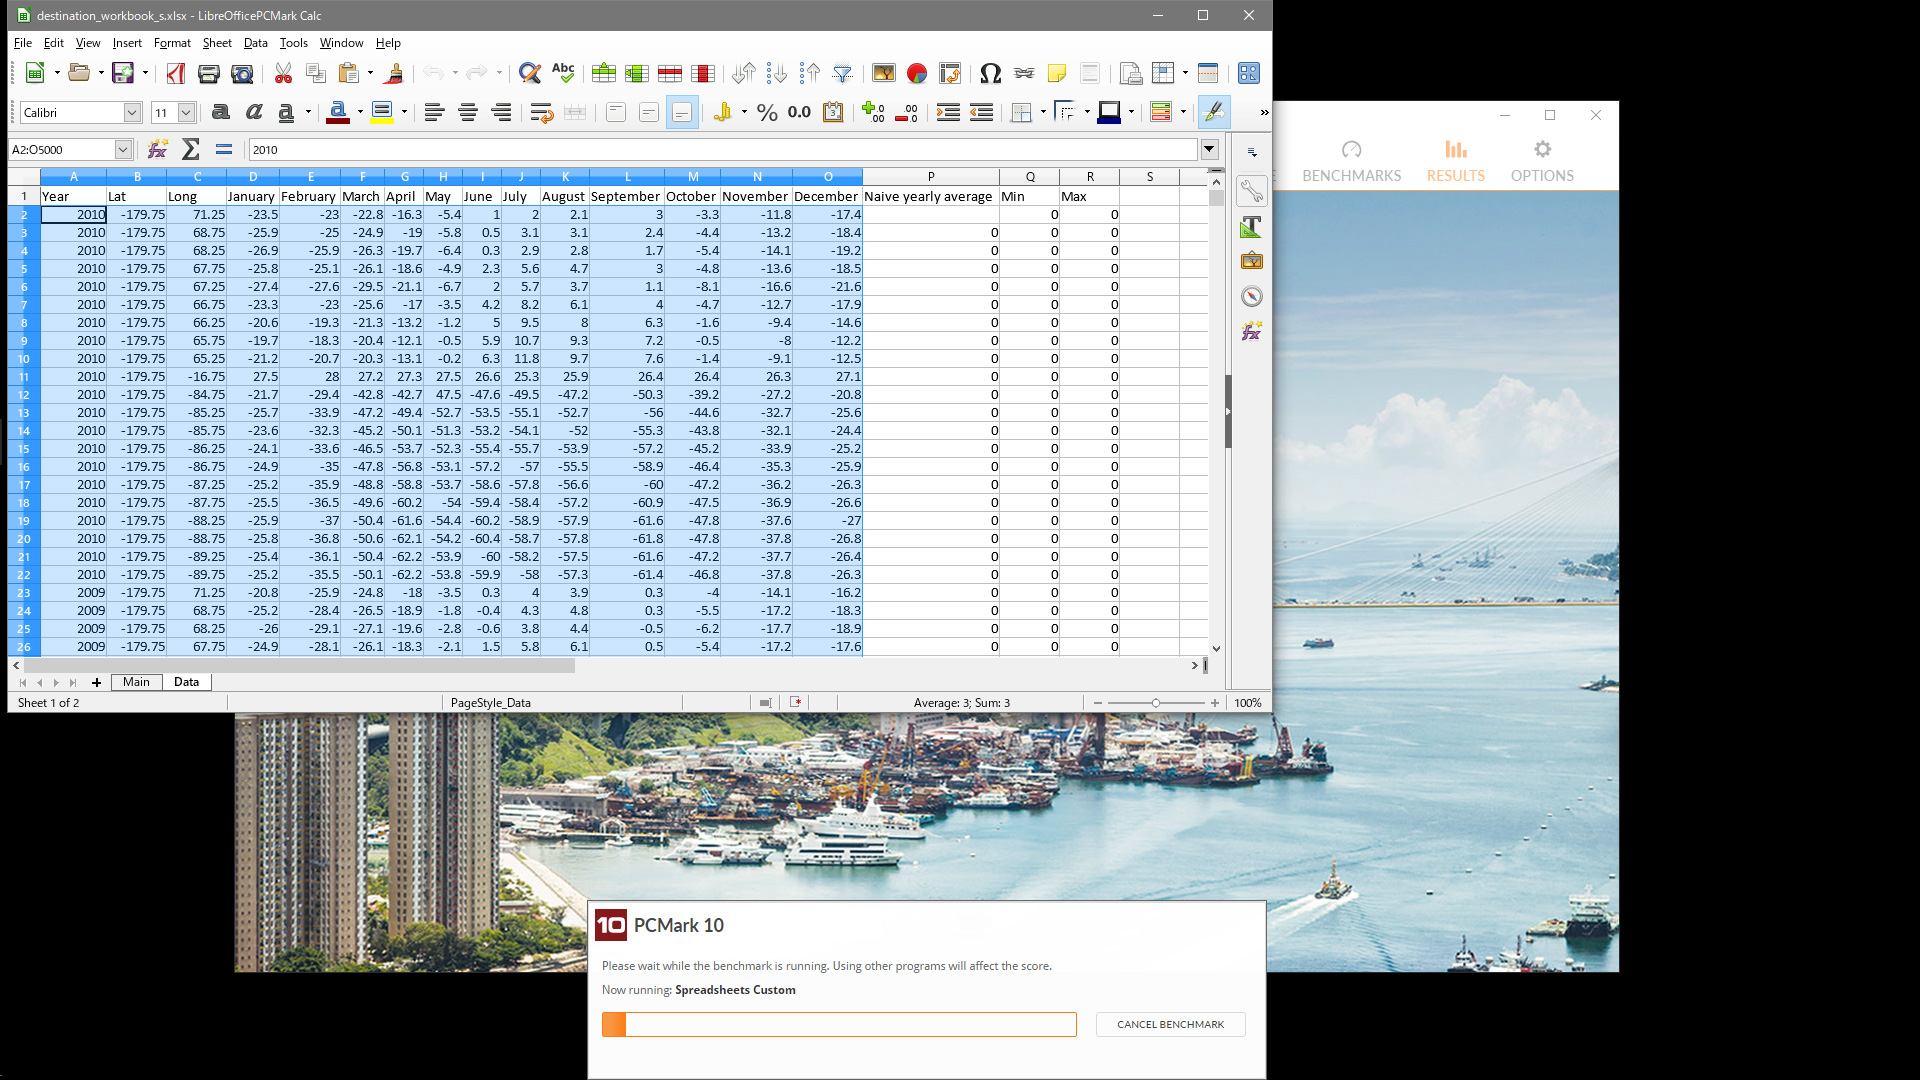Click the Cut scissors icon
1920x1080 pixels.
tap(283, 73)
